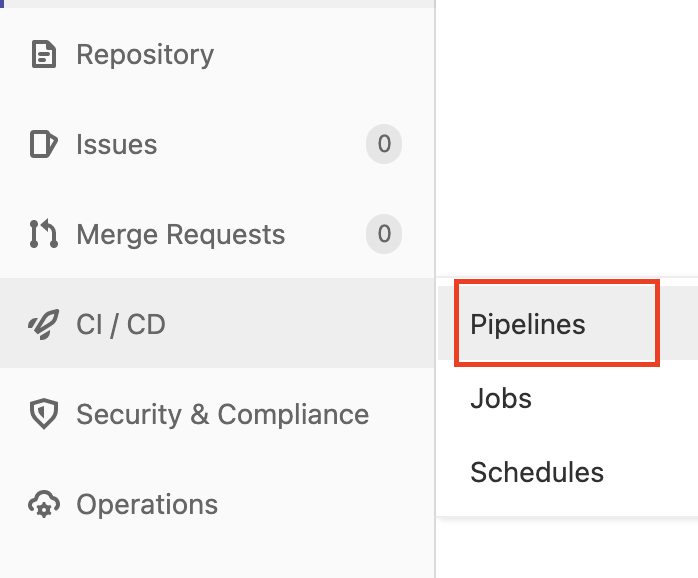Screen dimensions: 698x578
Task: Select the Operations sidebar text label
Action: [147, 505]
